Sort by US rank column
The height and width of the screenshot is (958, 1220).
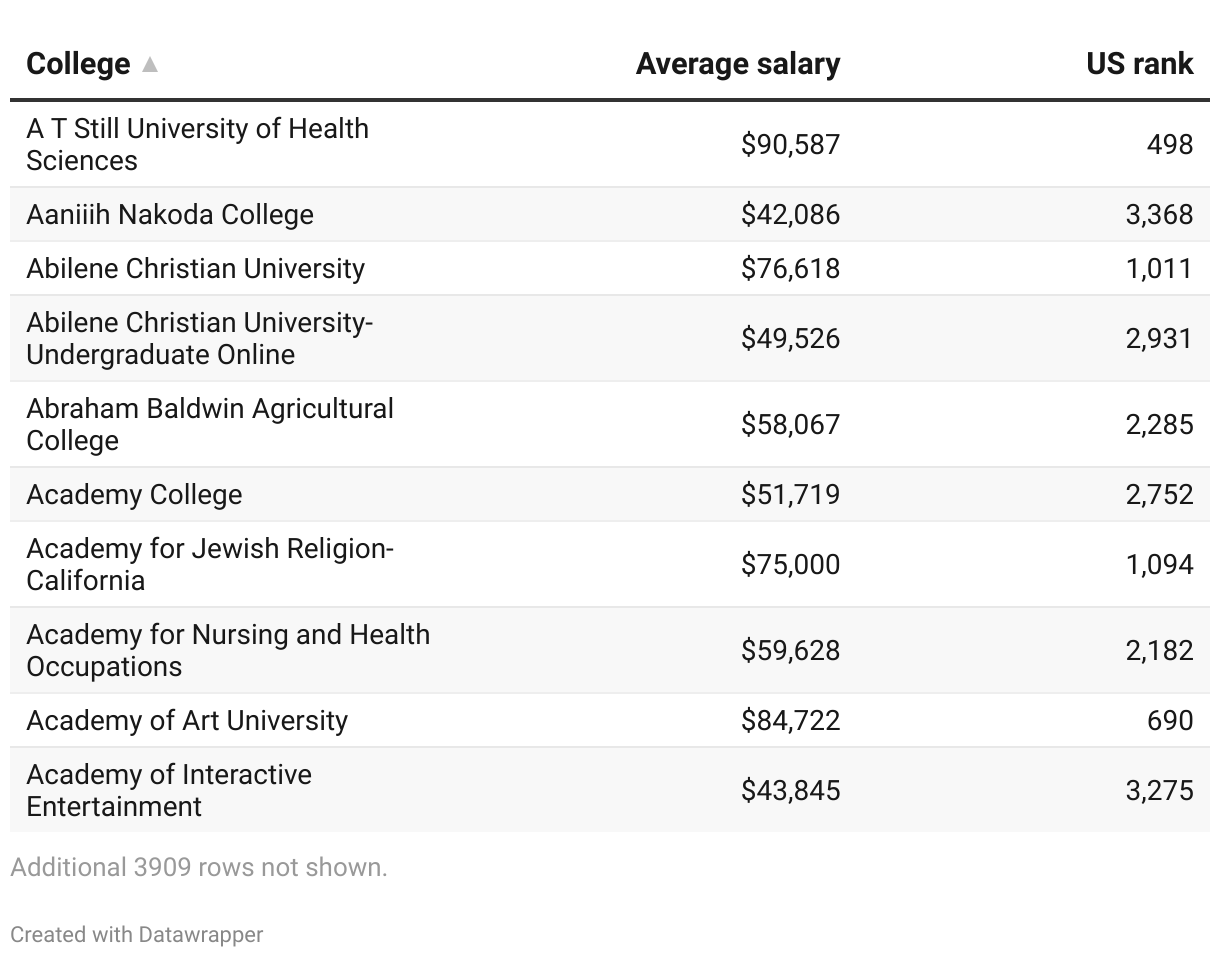(1139, 64)
